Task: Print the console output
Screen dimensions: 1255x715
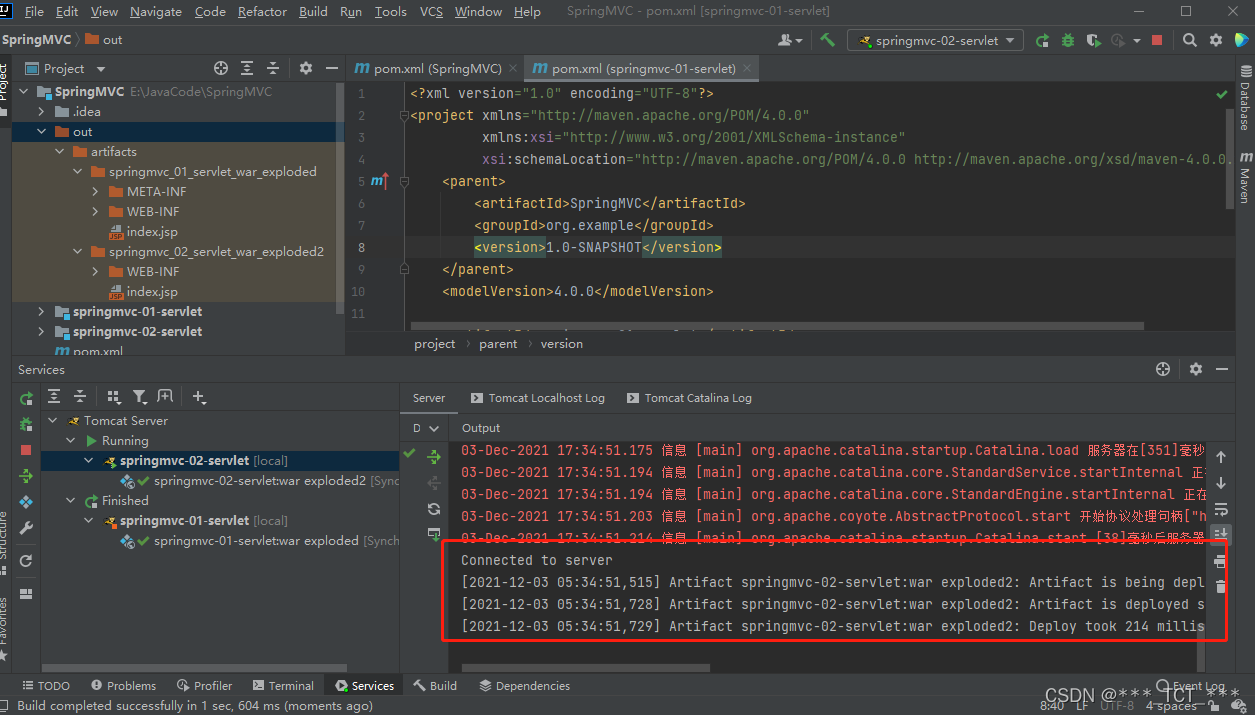Action: coord(1221,561)
